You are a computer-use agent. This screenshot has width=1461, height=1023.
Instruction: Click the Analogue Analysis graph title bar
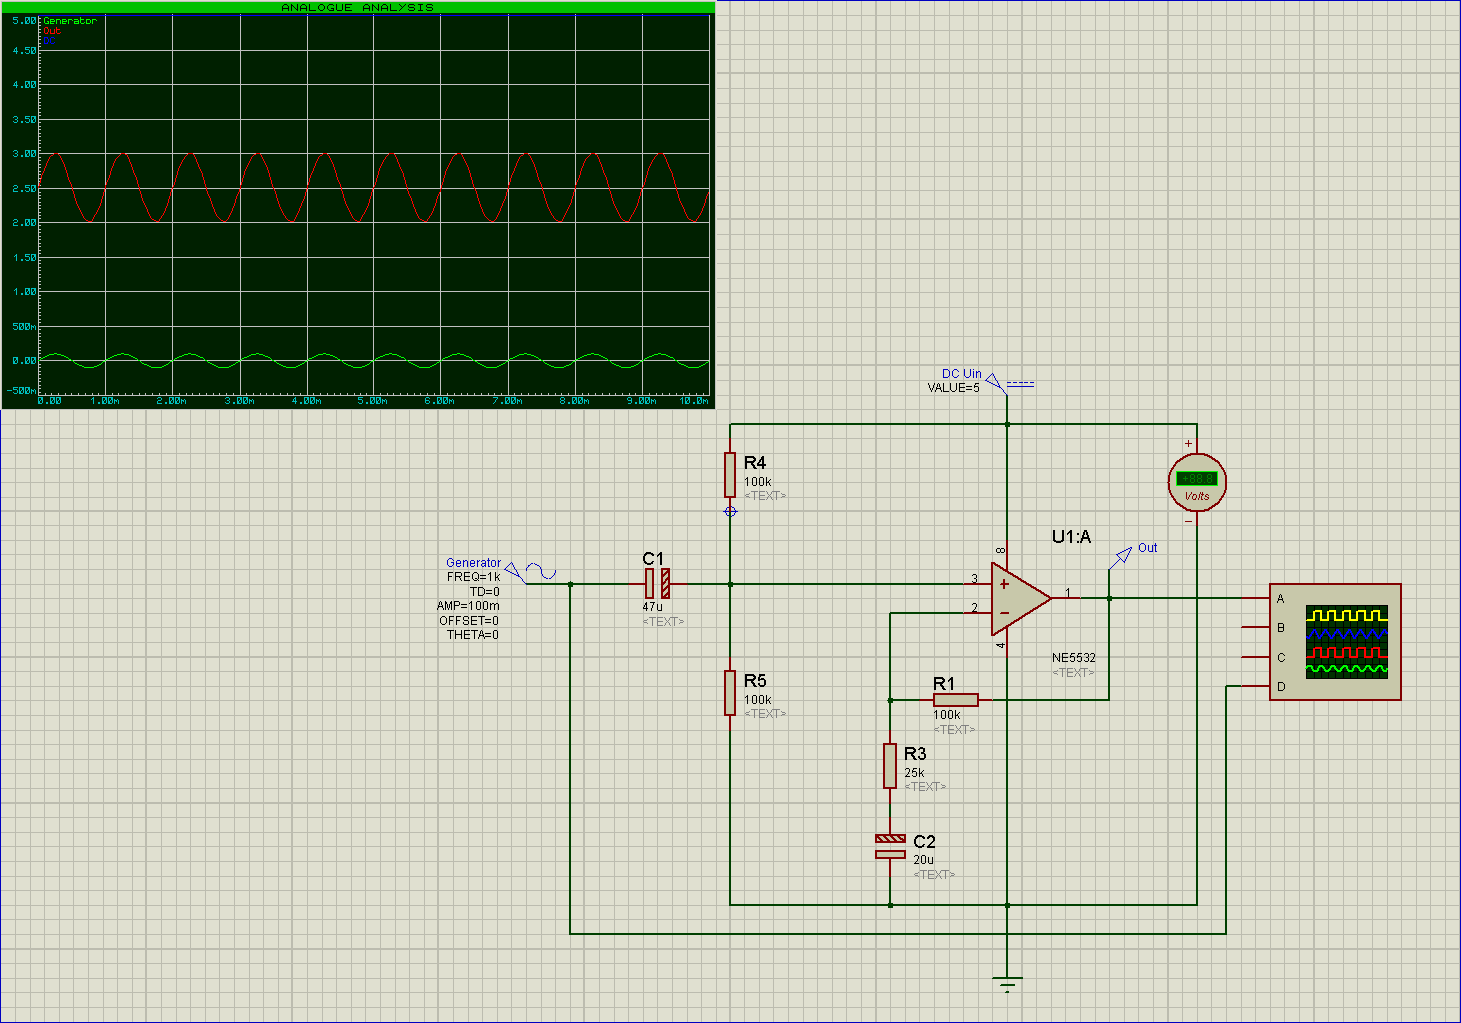point(358,7)
